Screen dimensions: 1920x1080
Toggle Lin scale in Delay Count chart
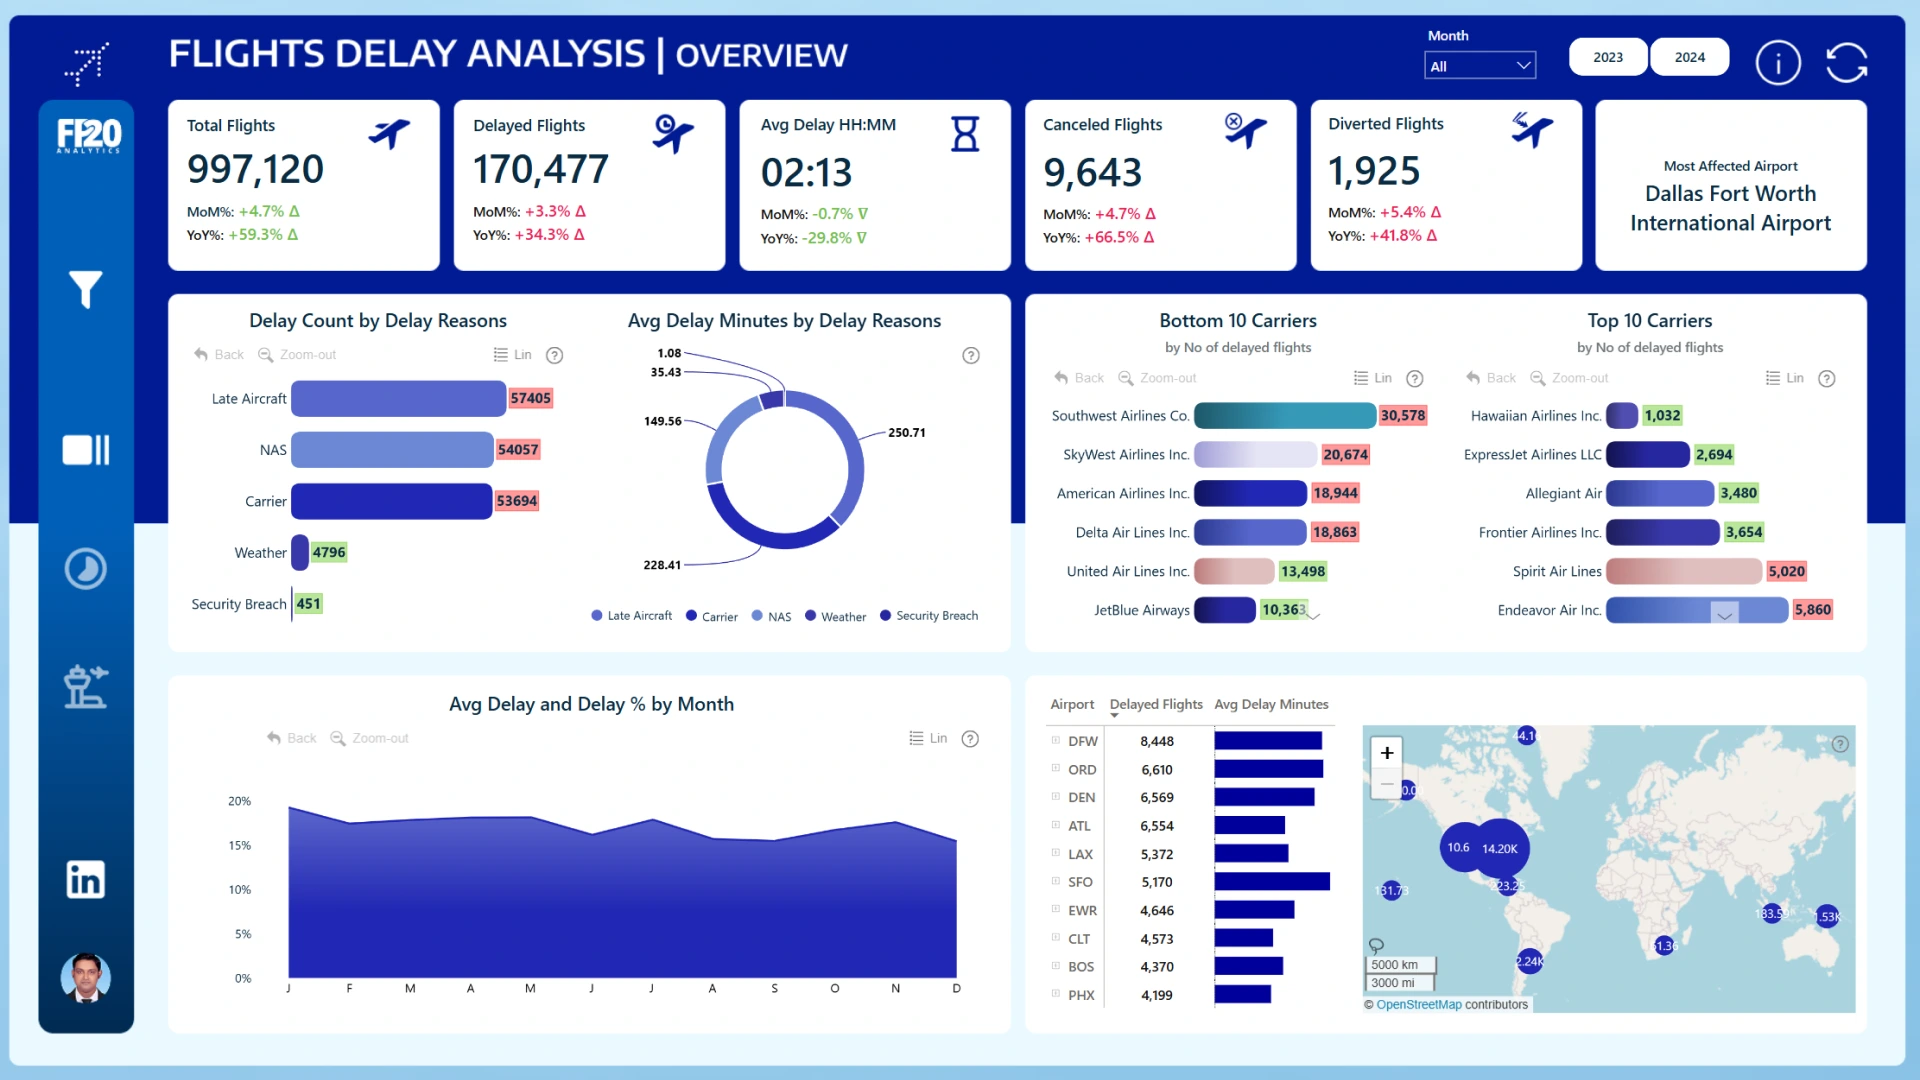tap(513, 355)
